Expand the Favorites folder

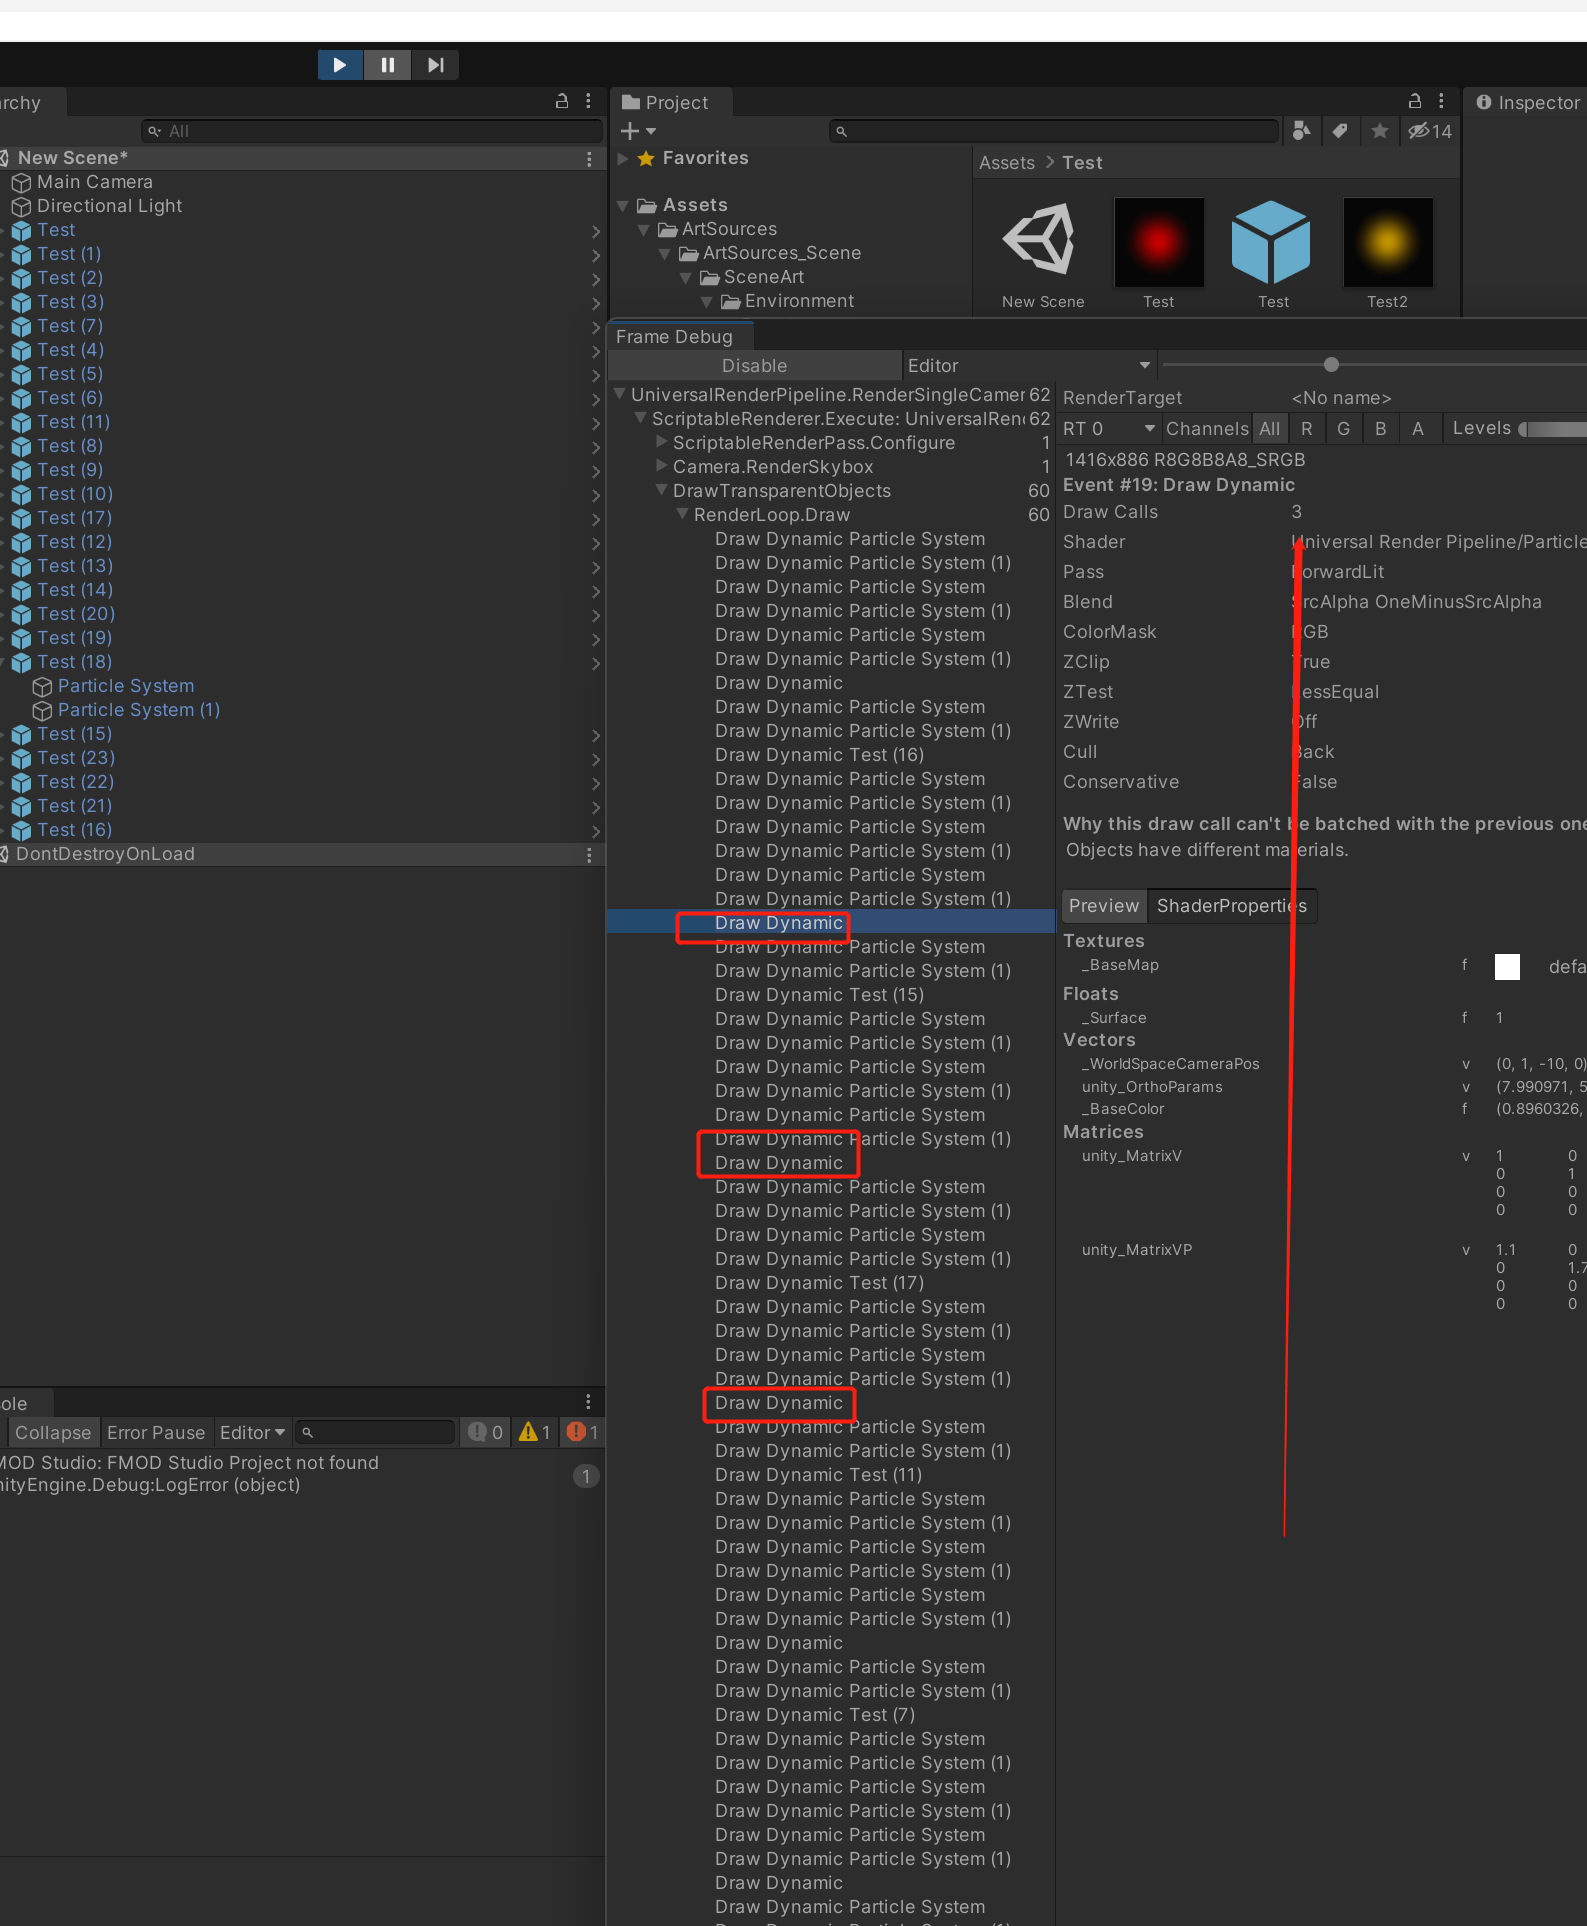tap(623, 158)
